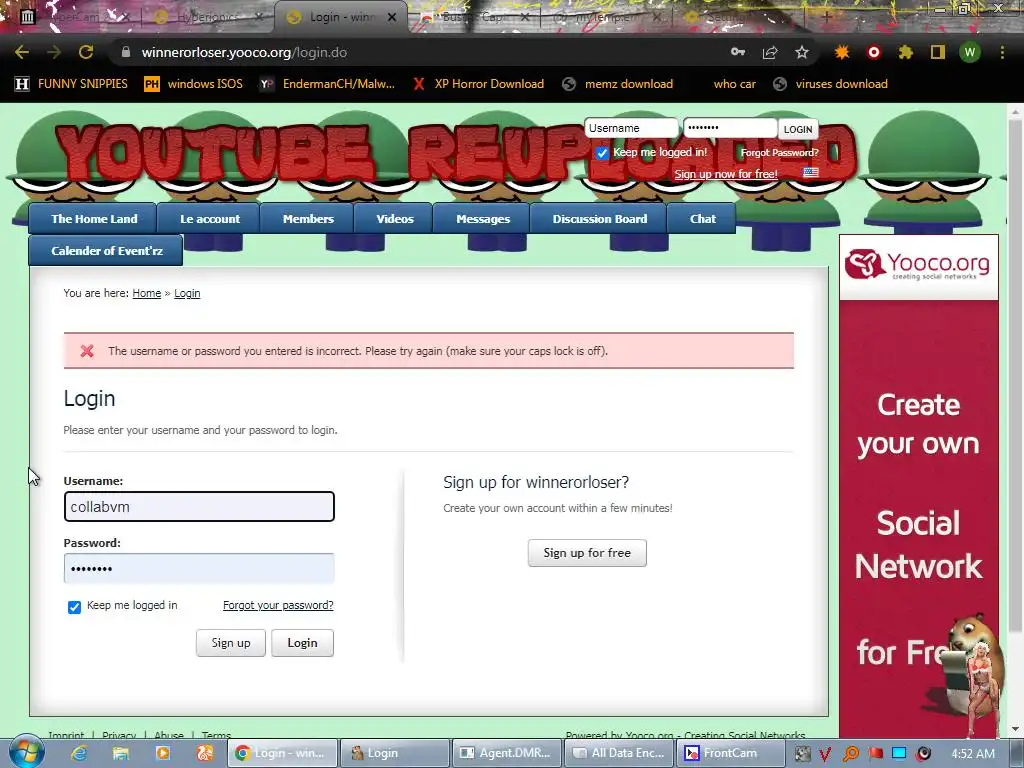Click the Home breadcrumb link
Viewport: 1024px width, 768px height.
[146, 293]
